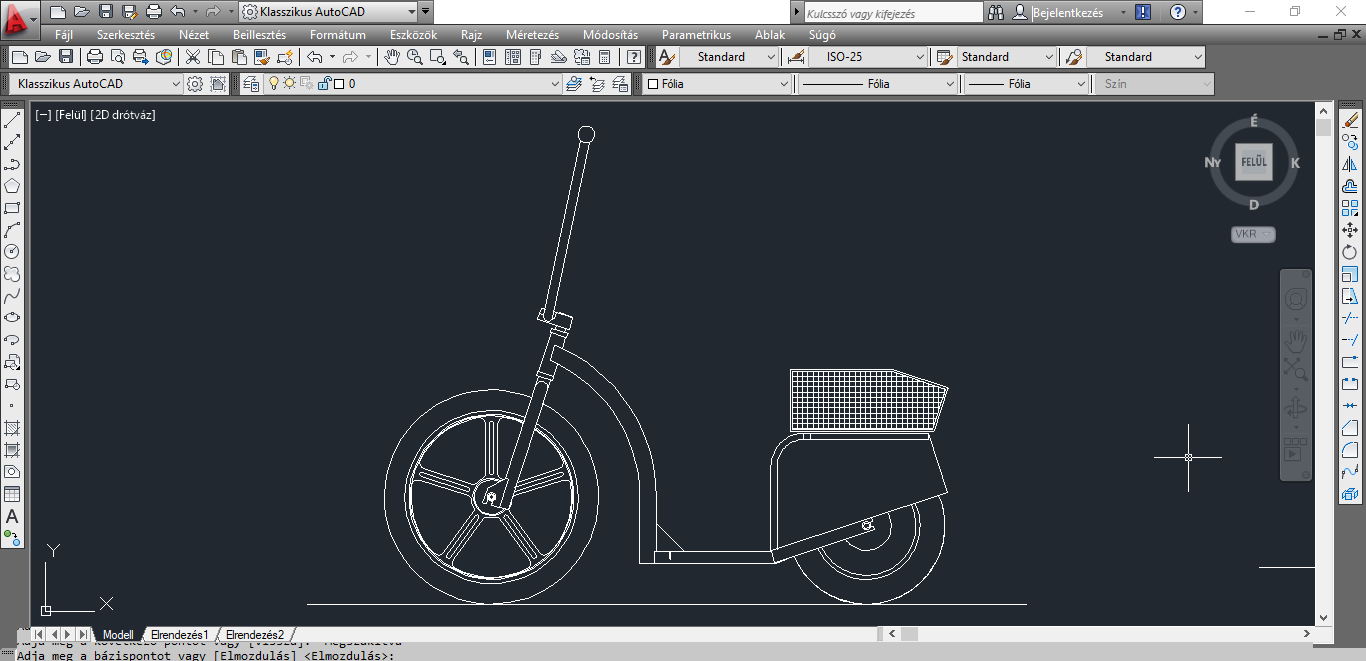Image resolution: width=1366 pixels, height=661 pixels.
Task: Open the Workspace Settings gear icon
Action: click(195, 84)
